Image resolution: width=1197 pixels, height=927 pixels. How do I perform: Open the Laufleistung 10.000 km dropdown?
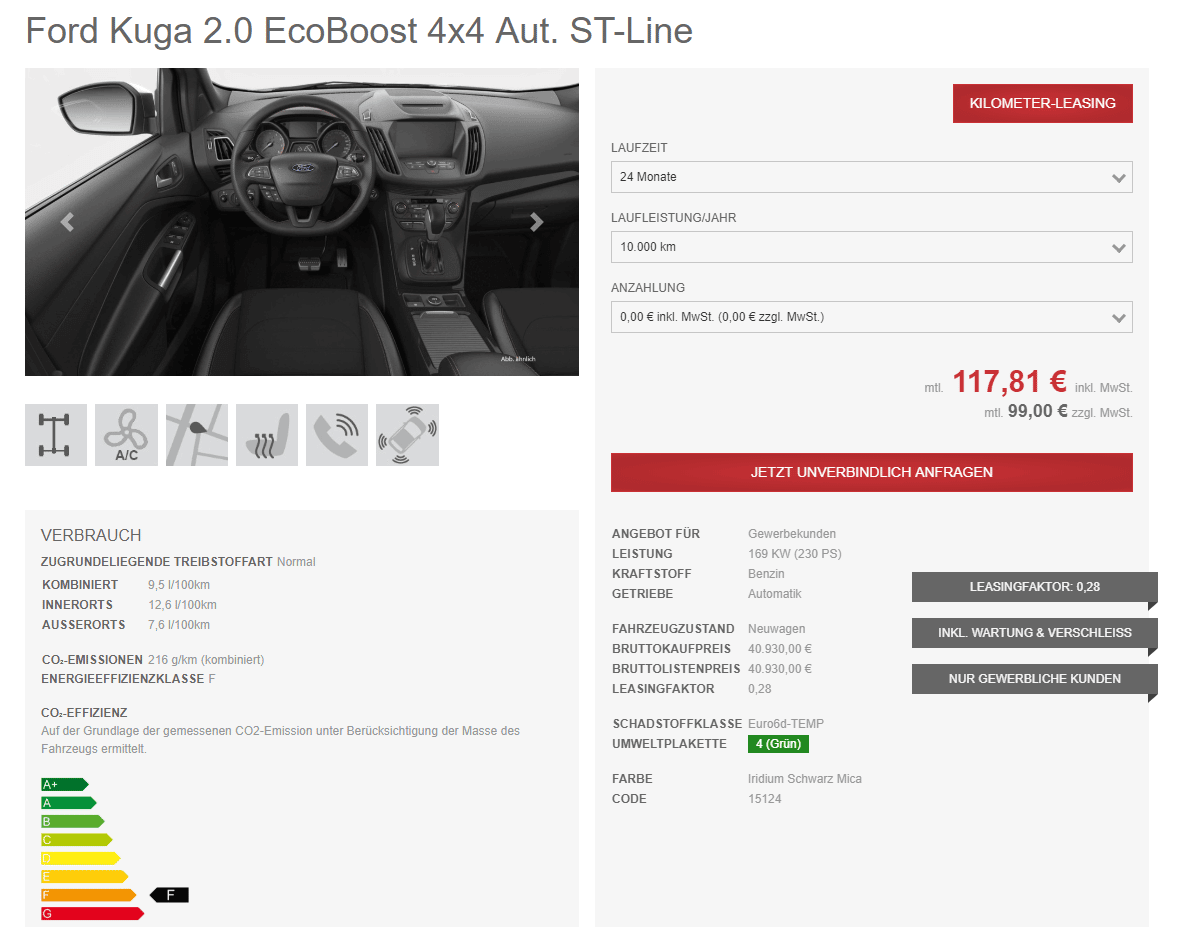(872, 247)
